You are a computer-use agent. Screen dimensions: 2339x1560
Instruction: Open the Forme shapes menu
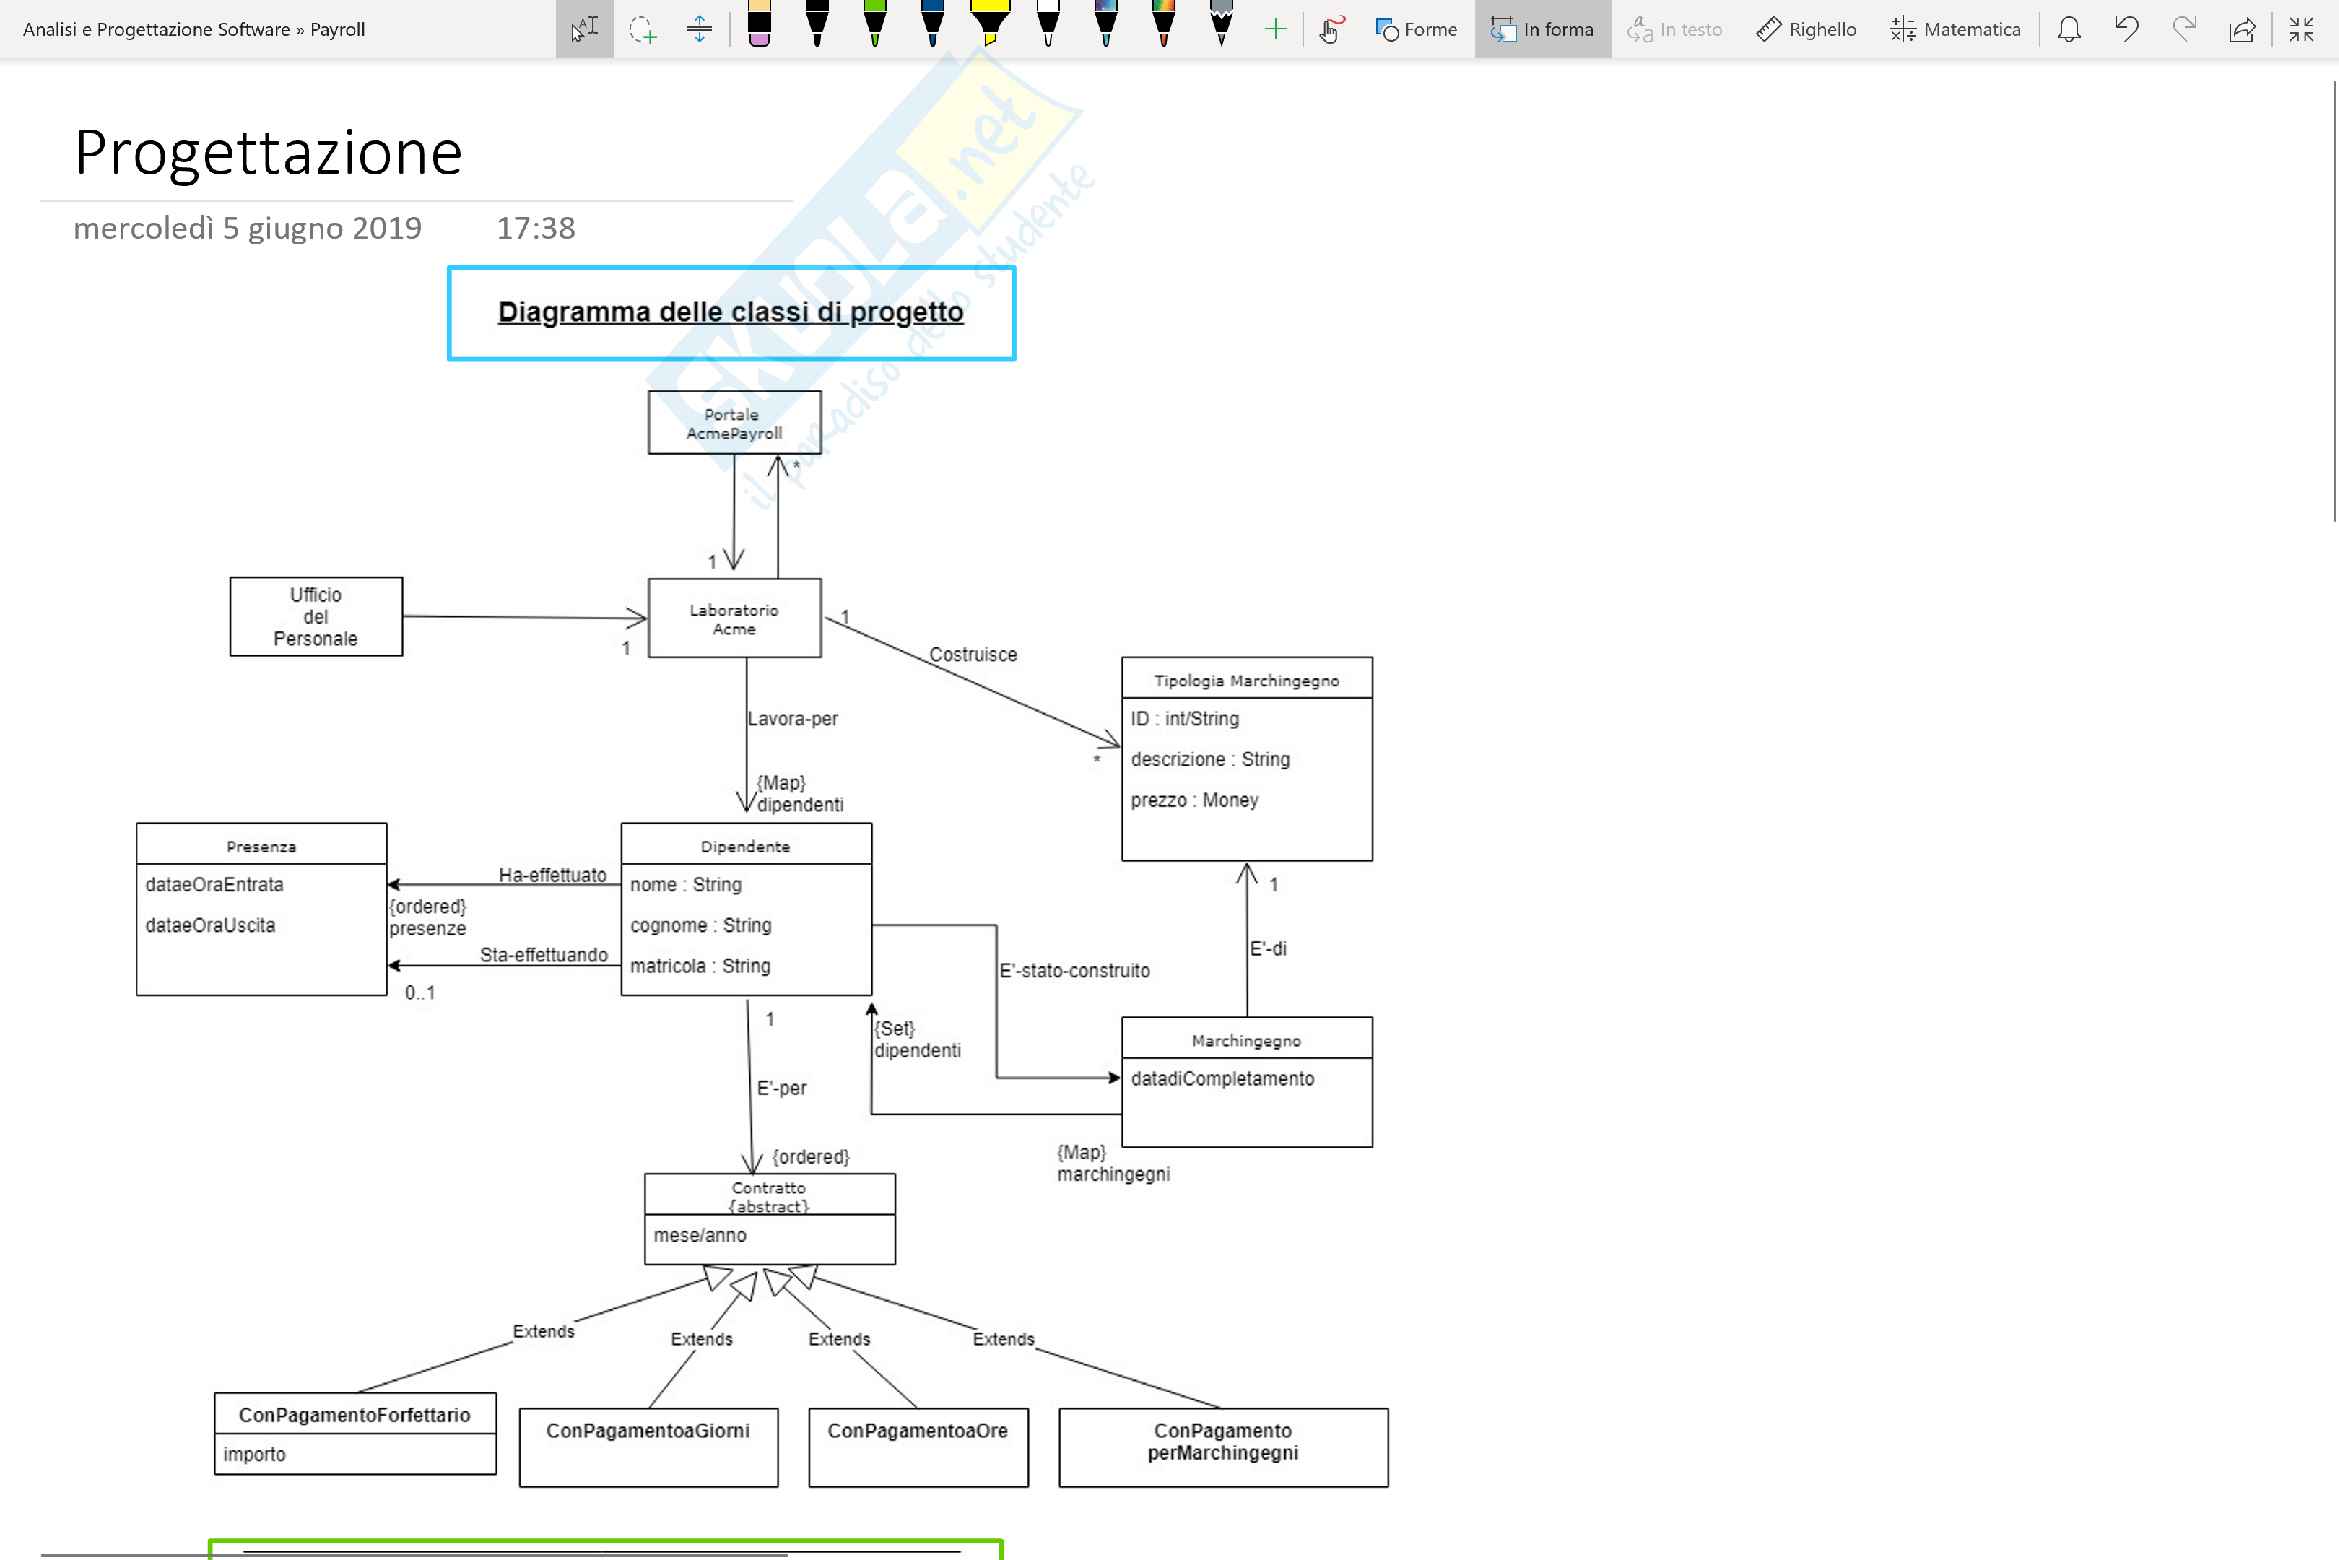[x=1416, y=29]
